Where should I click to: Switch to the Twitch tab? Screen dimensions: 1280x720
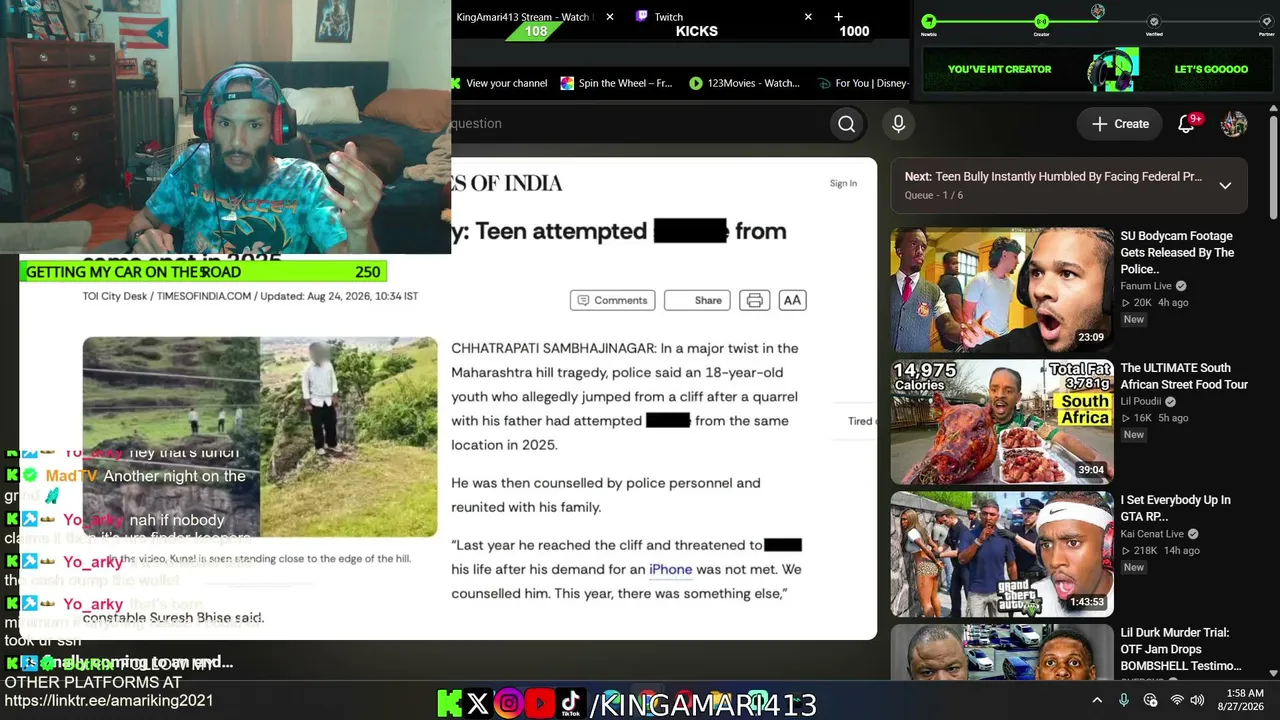tap(722, 17)
